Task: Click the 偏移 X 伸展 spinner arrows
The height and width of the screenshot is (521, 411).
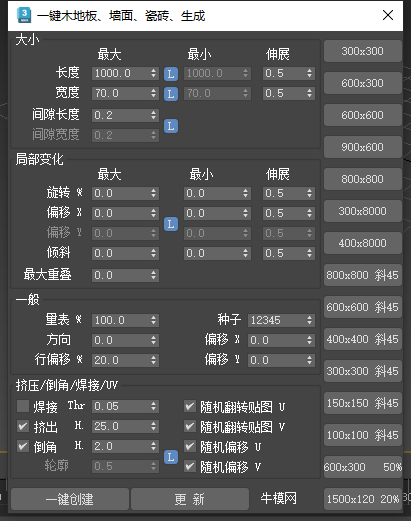Action: click(x=310, y=213)
